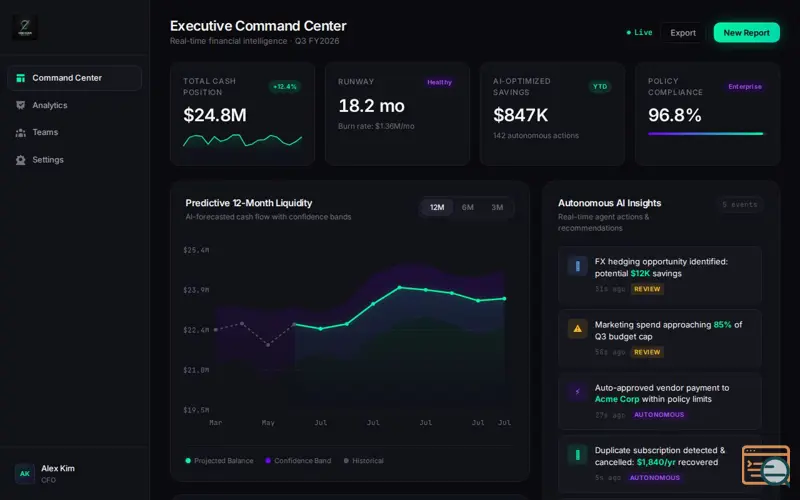Click the auto-approved payment lightning icon
The height and width of the screenshot is (500, 800).
(578, 392)
